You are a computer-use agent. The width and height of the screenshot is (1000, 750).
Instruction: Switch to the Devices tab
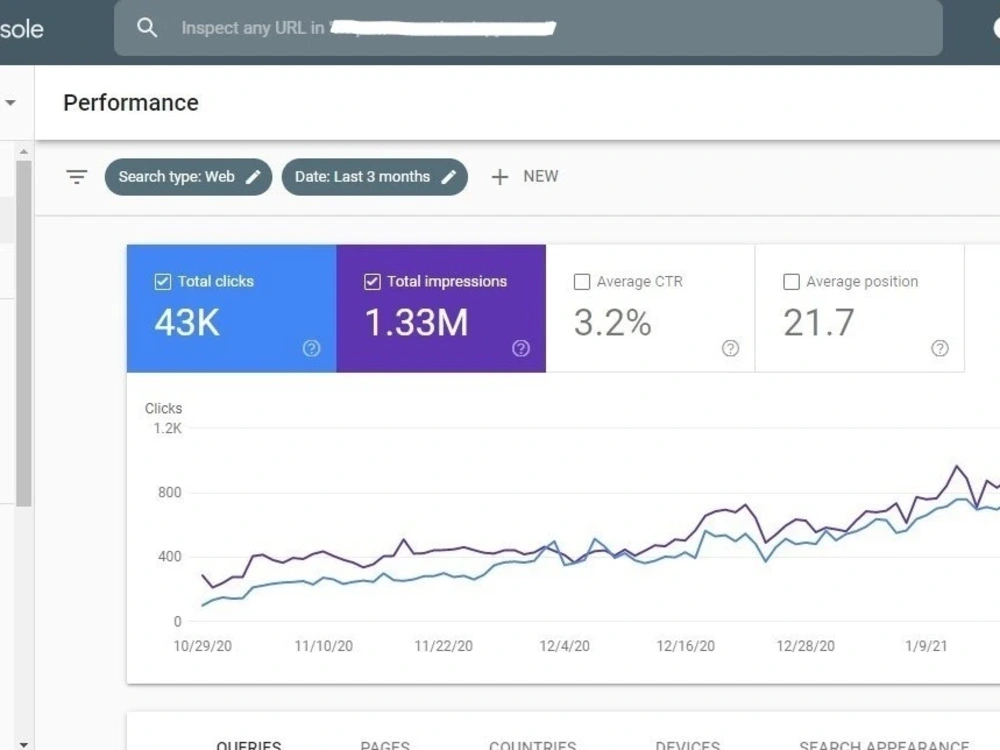point(688,745)
